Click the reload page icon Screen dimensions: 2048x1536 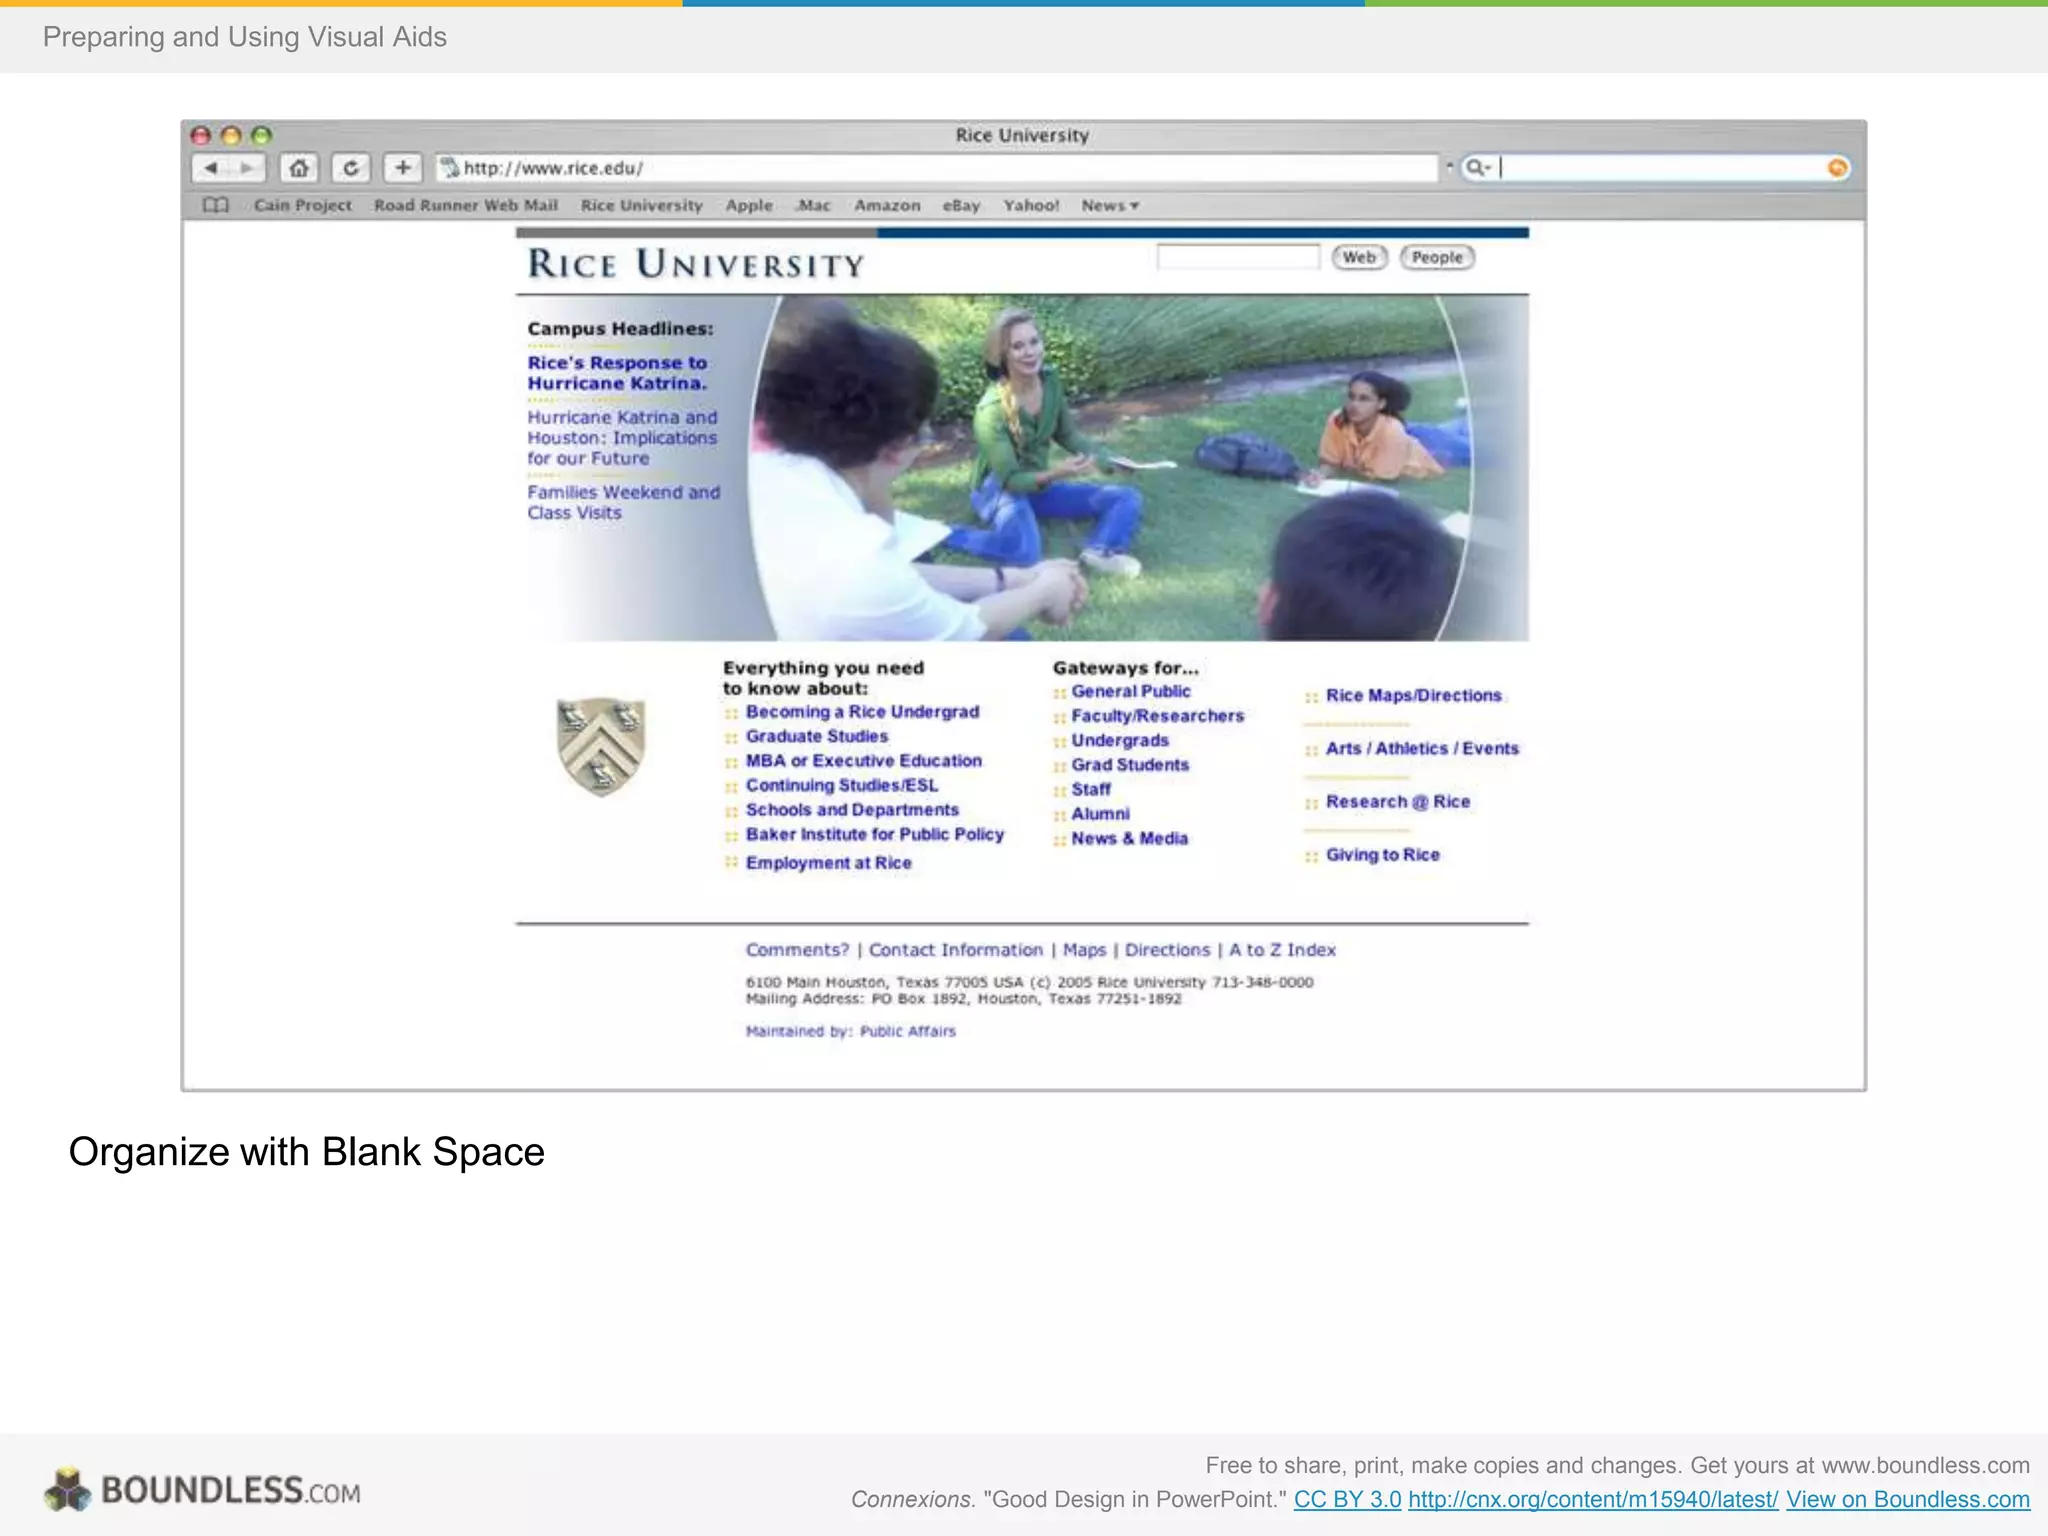pos(351,168)
